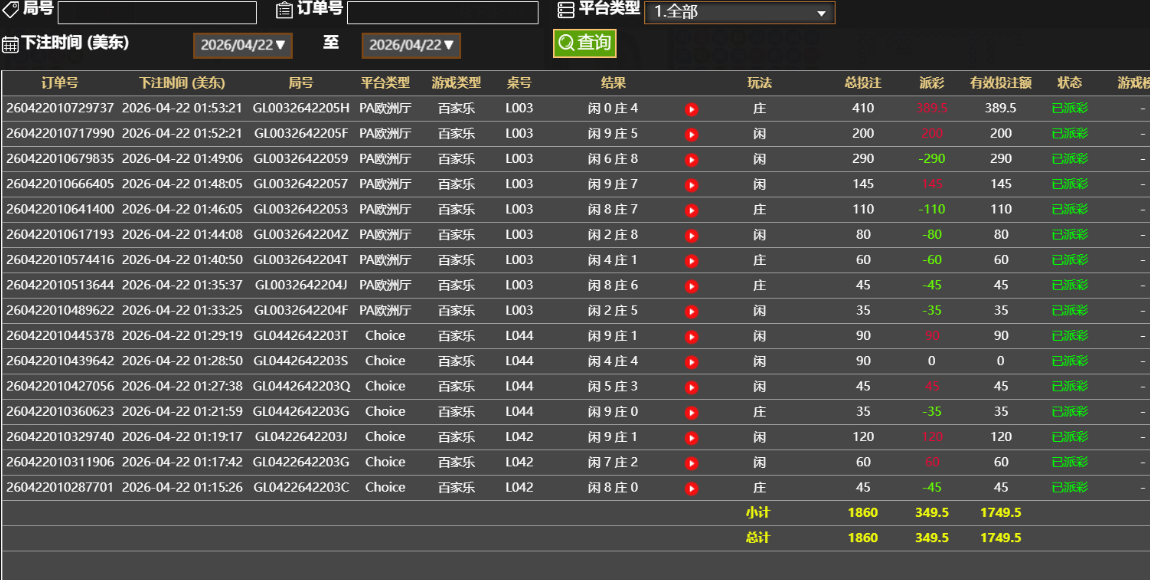Click order number 260422010311906
This screenshot has width=1150, height=580.
coord(60,462)
